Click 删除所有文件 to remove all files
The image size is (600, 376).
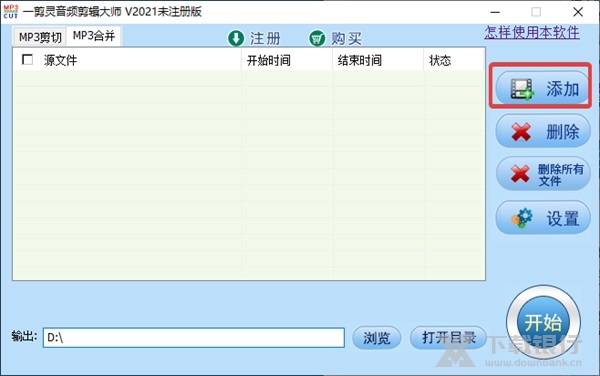pos(543,174)
